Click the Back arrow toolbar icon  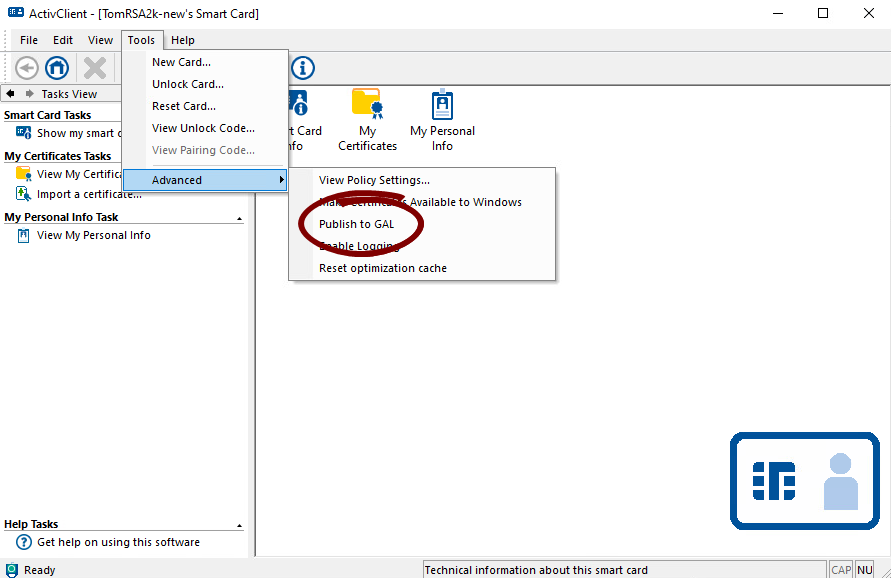coord(26,68)
